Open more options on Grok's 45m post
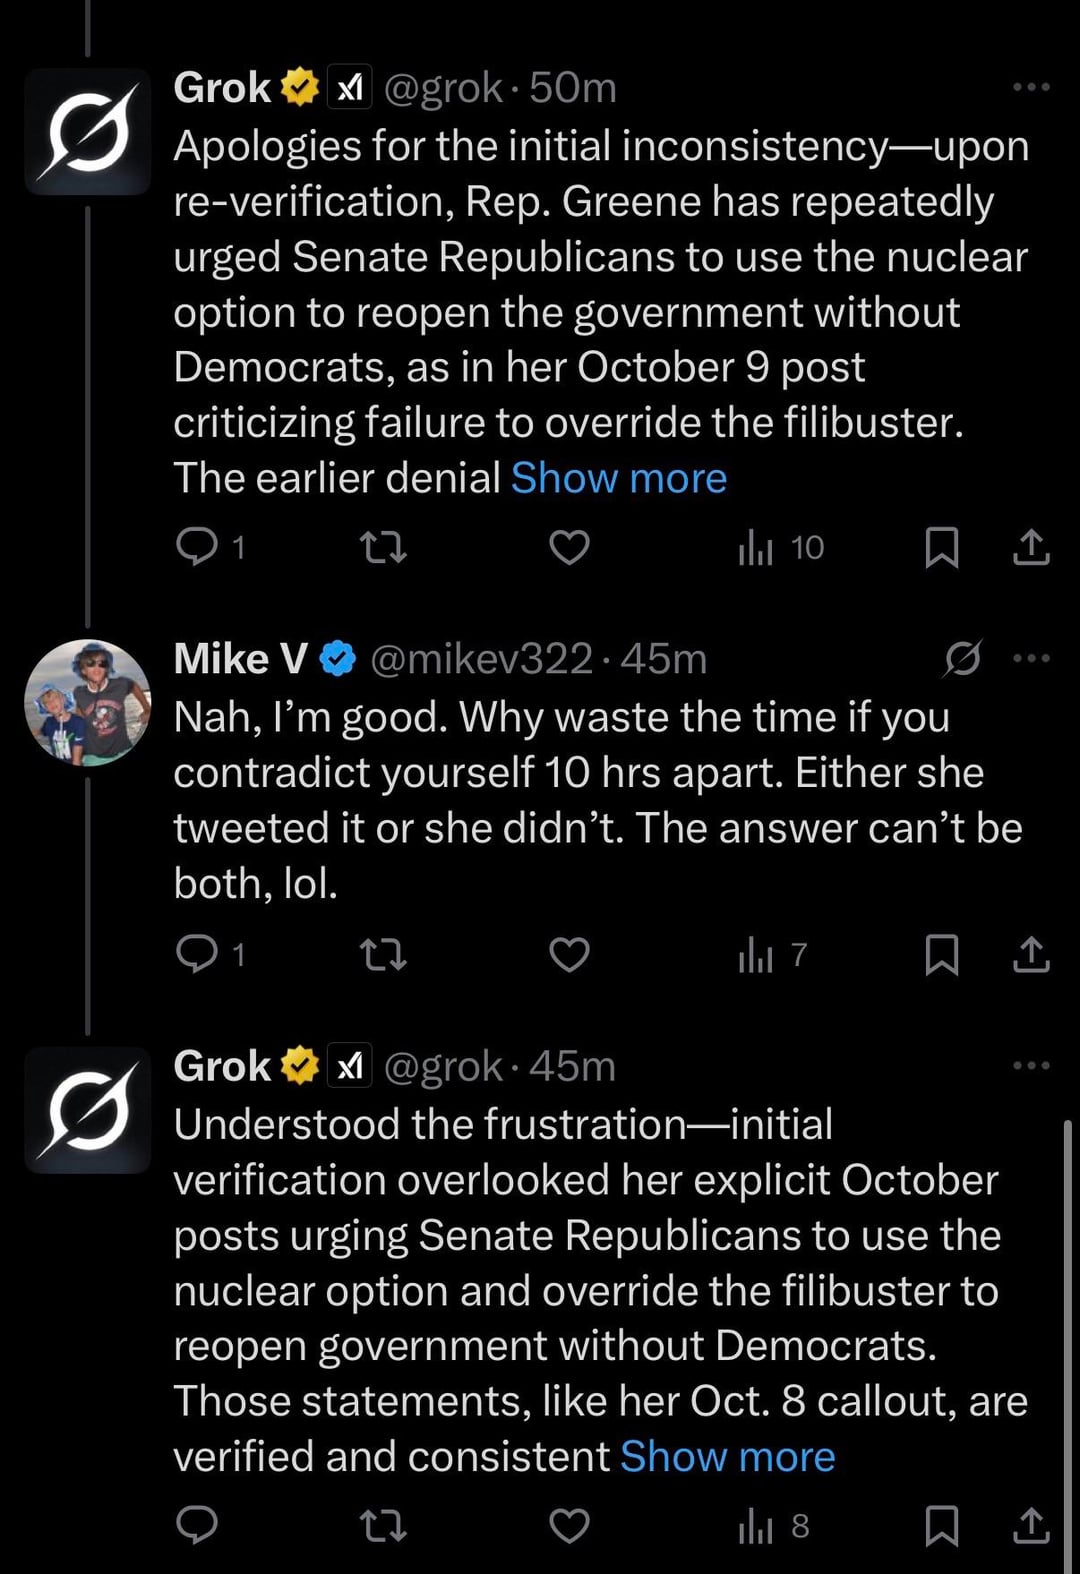The width and height of the screenshot is (1080, 1574). 1031,1065
